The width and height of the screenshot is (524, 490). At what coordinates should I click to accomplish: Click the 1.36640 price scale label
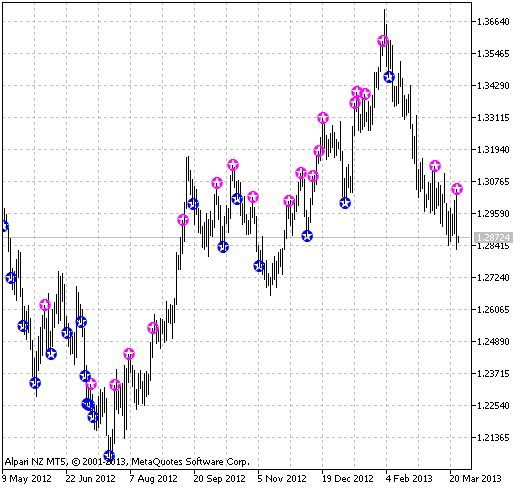(x=493, y=22)
